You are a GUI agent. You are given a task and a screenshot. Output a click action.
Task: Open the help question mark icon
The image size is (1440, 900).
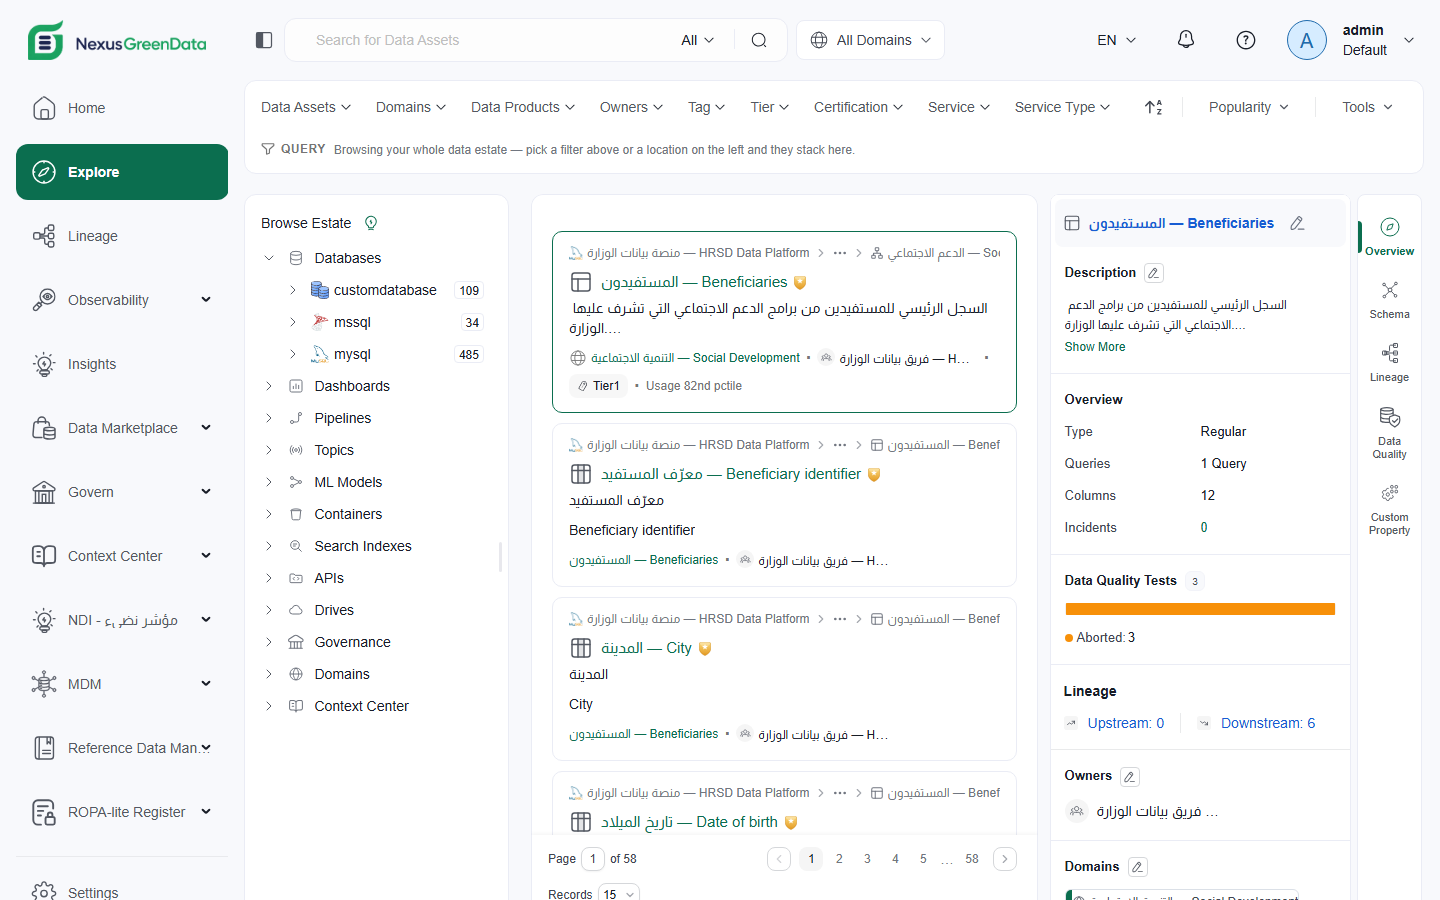click(1246, 40)
